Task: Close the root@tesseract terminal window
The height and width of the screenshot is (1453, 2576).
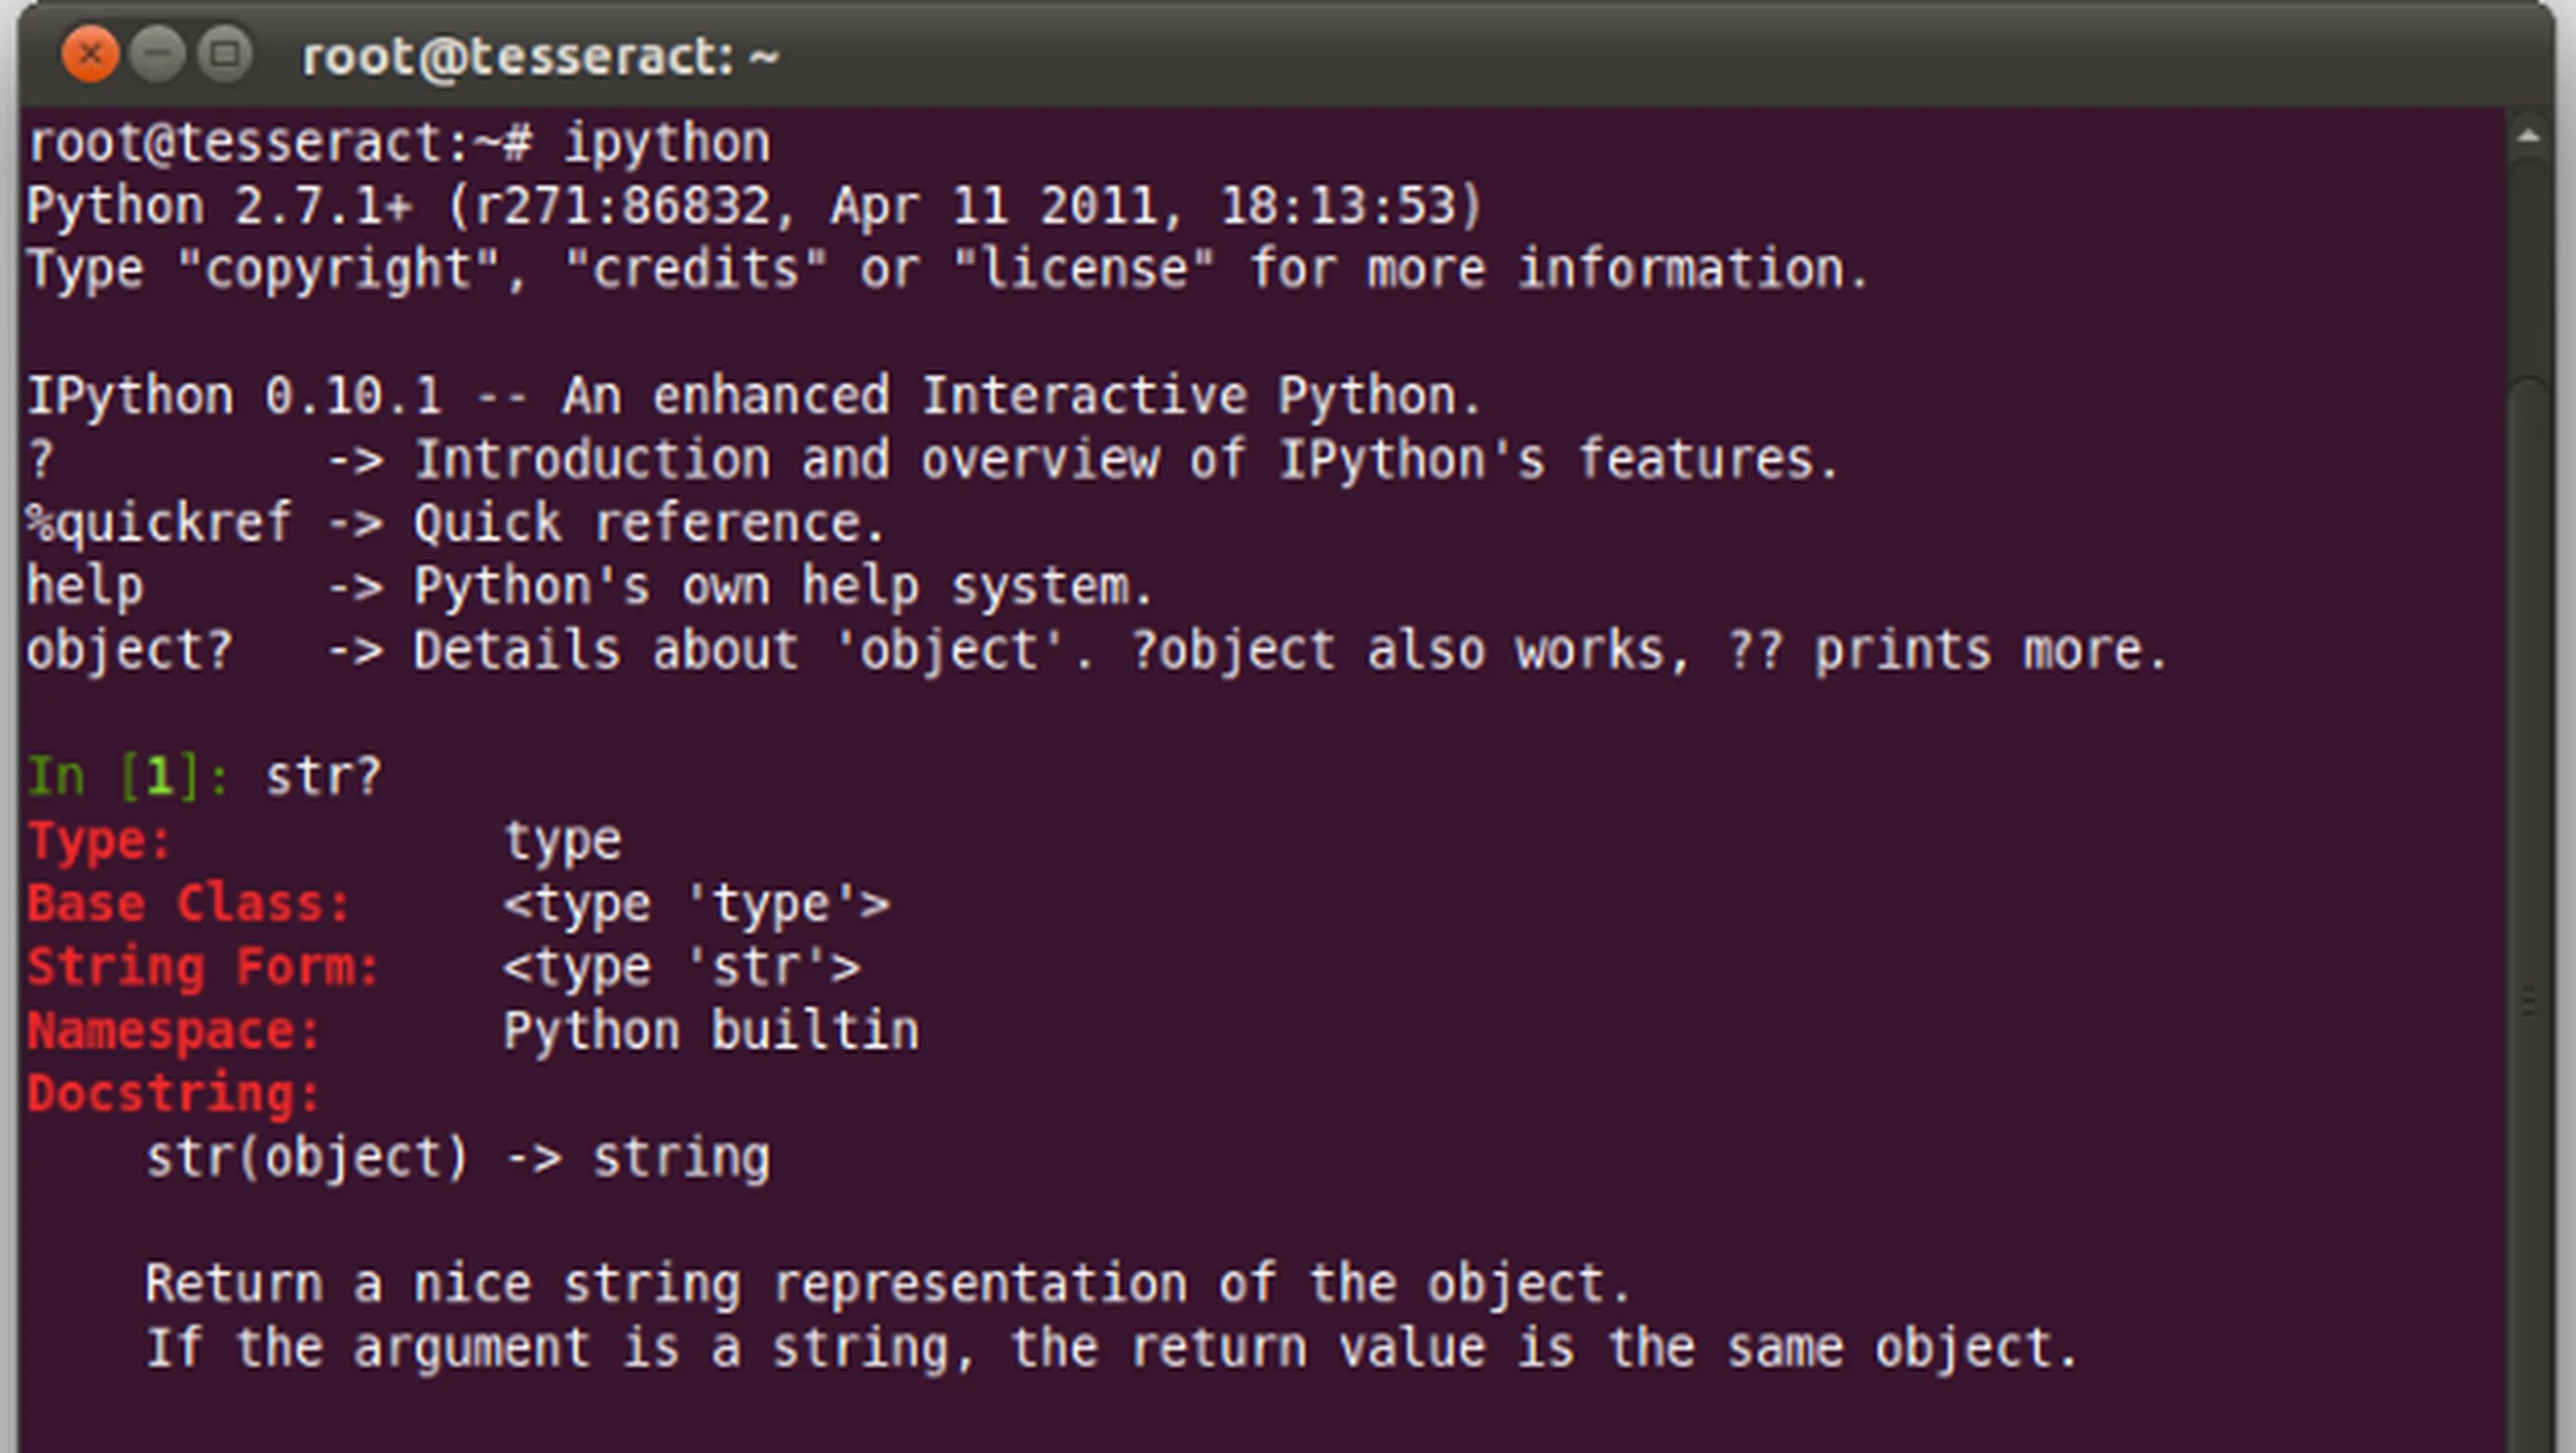Action: click(x=90, y=54)
